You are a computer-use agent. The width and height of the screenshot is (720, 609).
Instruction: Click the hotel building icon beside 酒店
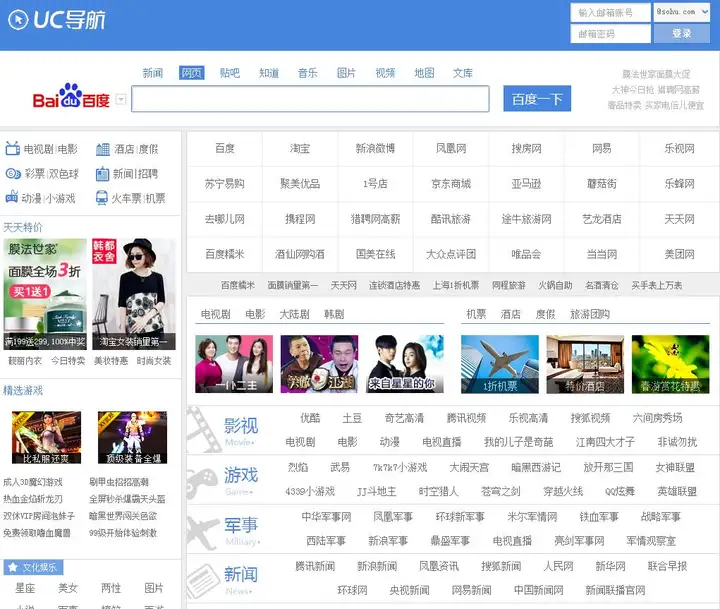tap(102, 149)
